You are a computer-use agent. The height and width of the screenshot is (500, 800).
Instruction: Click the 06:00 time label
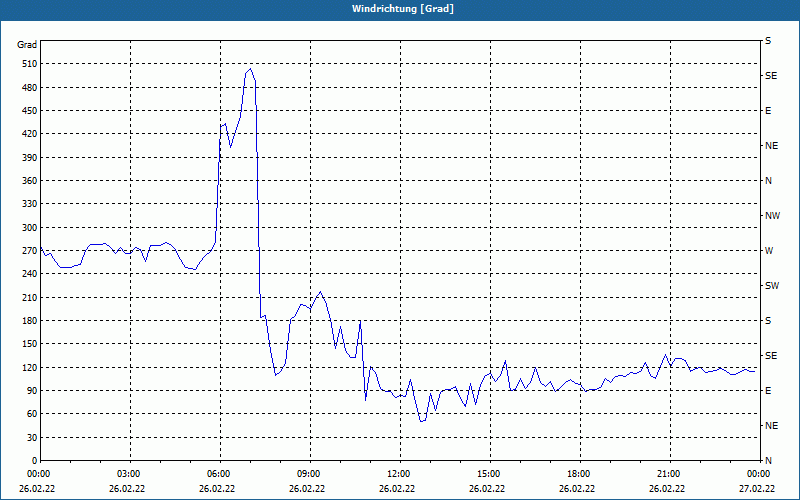click(x=220, y=473)
